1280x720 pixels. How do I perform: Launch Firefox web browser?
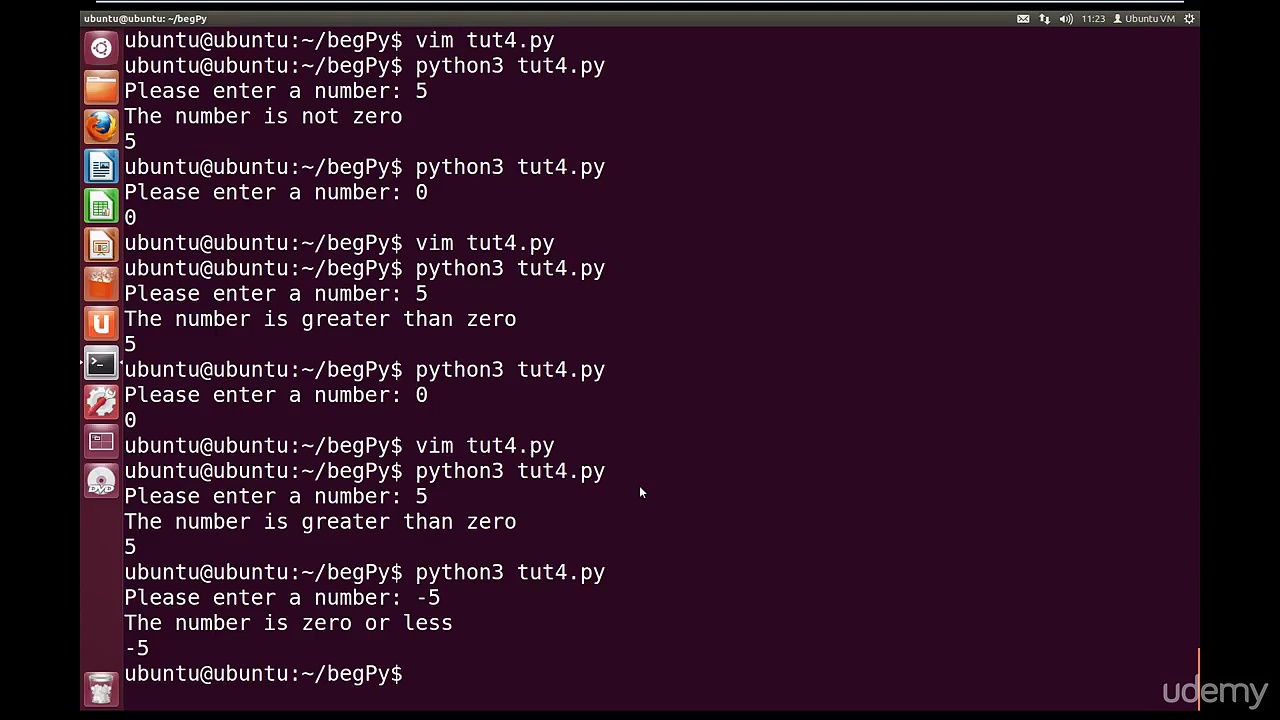coord(101,127)
